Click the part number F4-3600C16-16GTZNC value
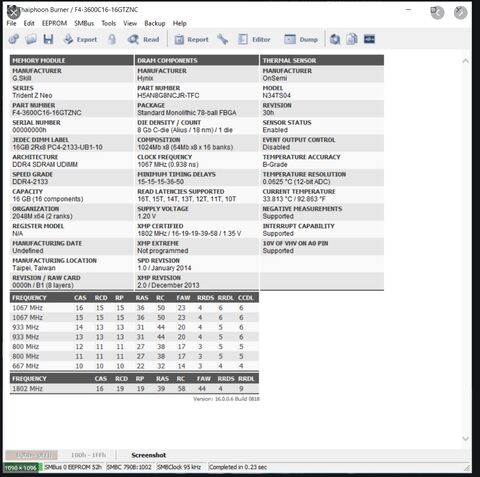Screen dimensions: 480x477 point(47,113)
